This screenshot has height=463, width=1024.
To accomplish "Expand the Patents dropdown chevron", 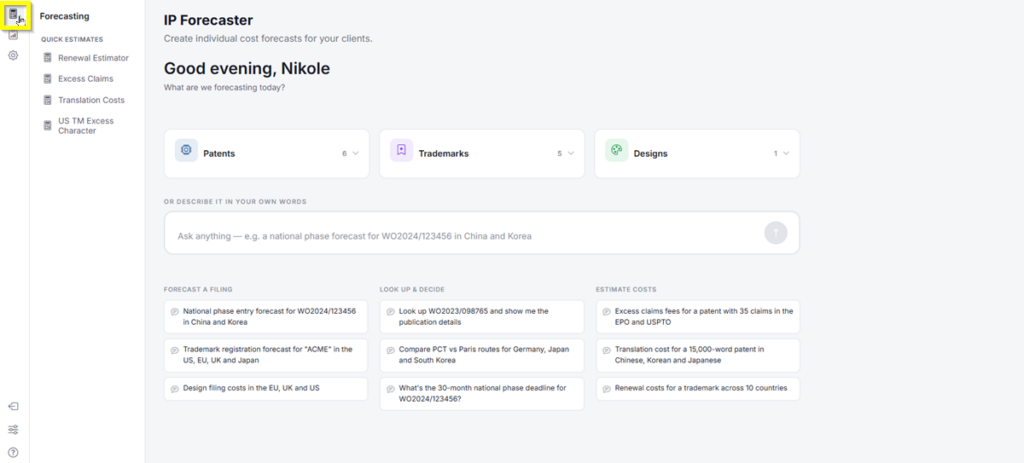I will coord(356,153).
